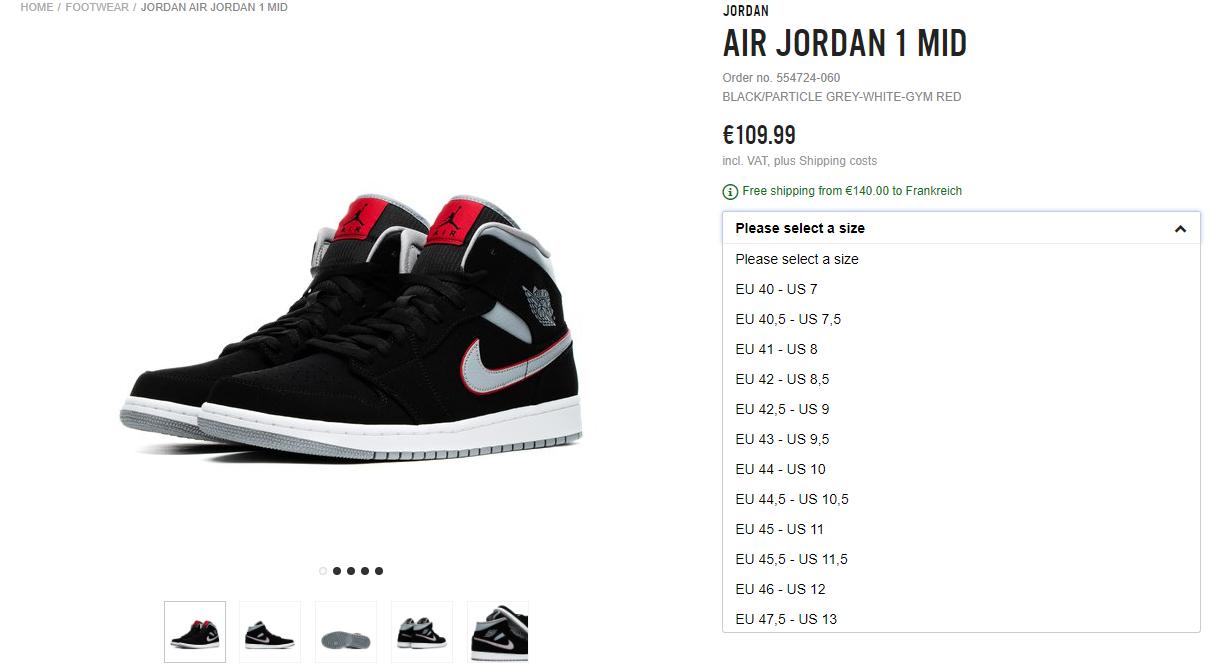This screenshot has width=1214, height=665.
Task: Show the sole view thumbnail
Action: click(346, 632)
